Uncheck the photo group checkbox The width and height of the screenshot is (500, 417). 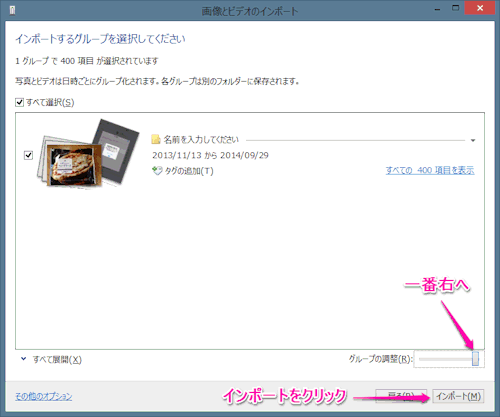[x=28, y=155]
